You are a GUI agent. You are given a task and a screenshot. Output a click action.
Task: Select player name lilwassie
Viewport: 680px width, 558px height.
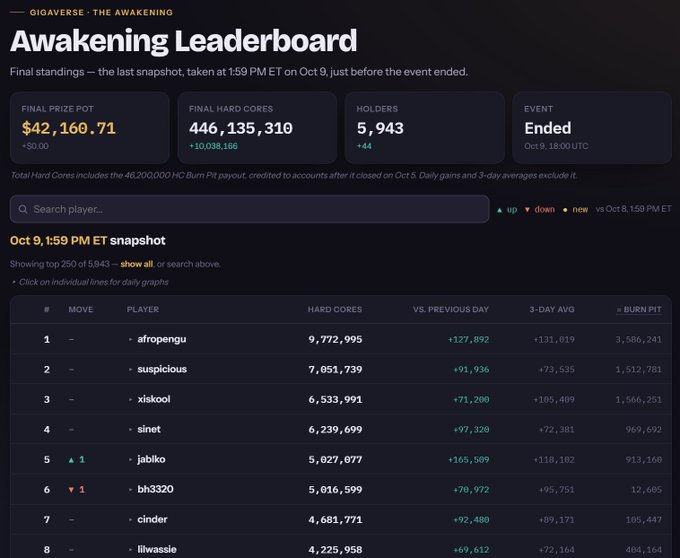(157, 549)
